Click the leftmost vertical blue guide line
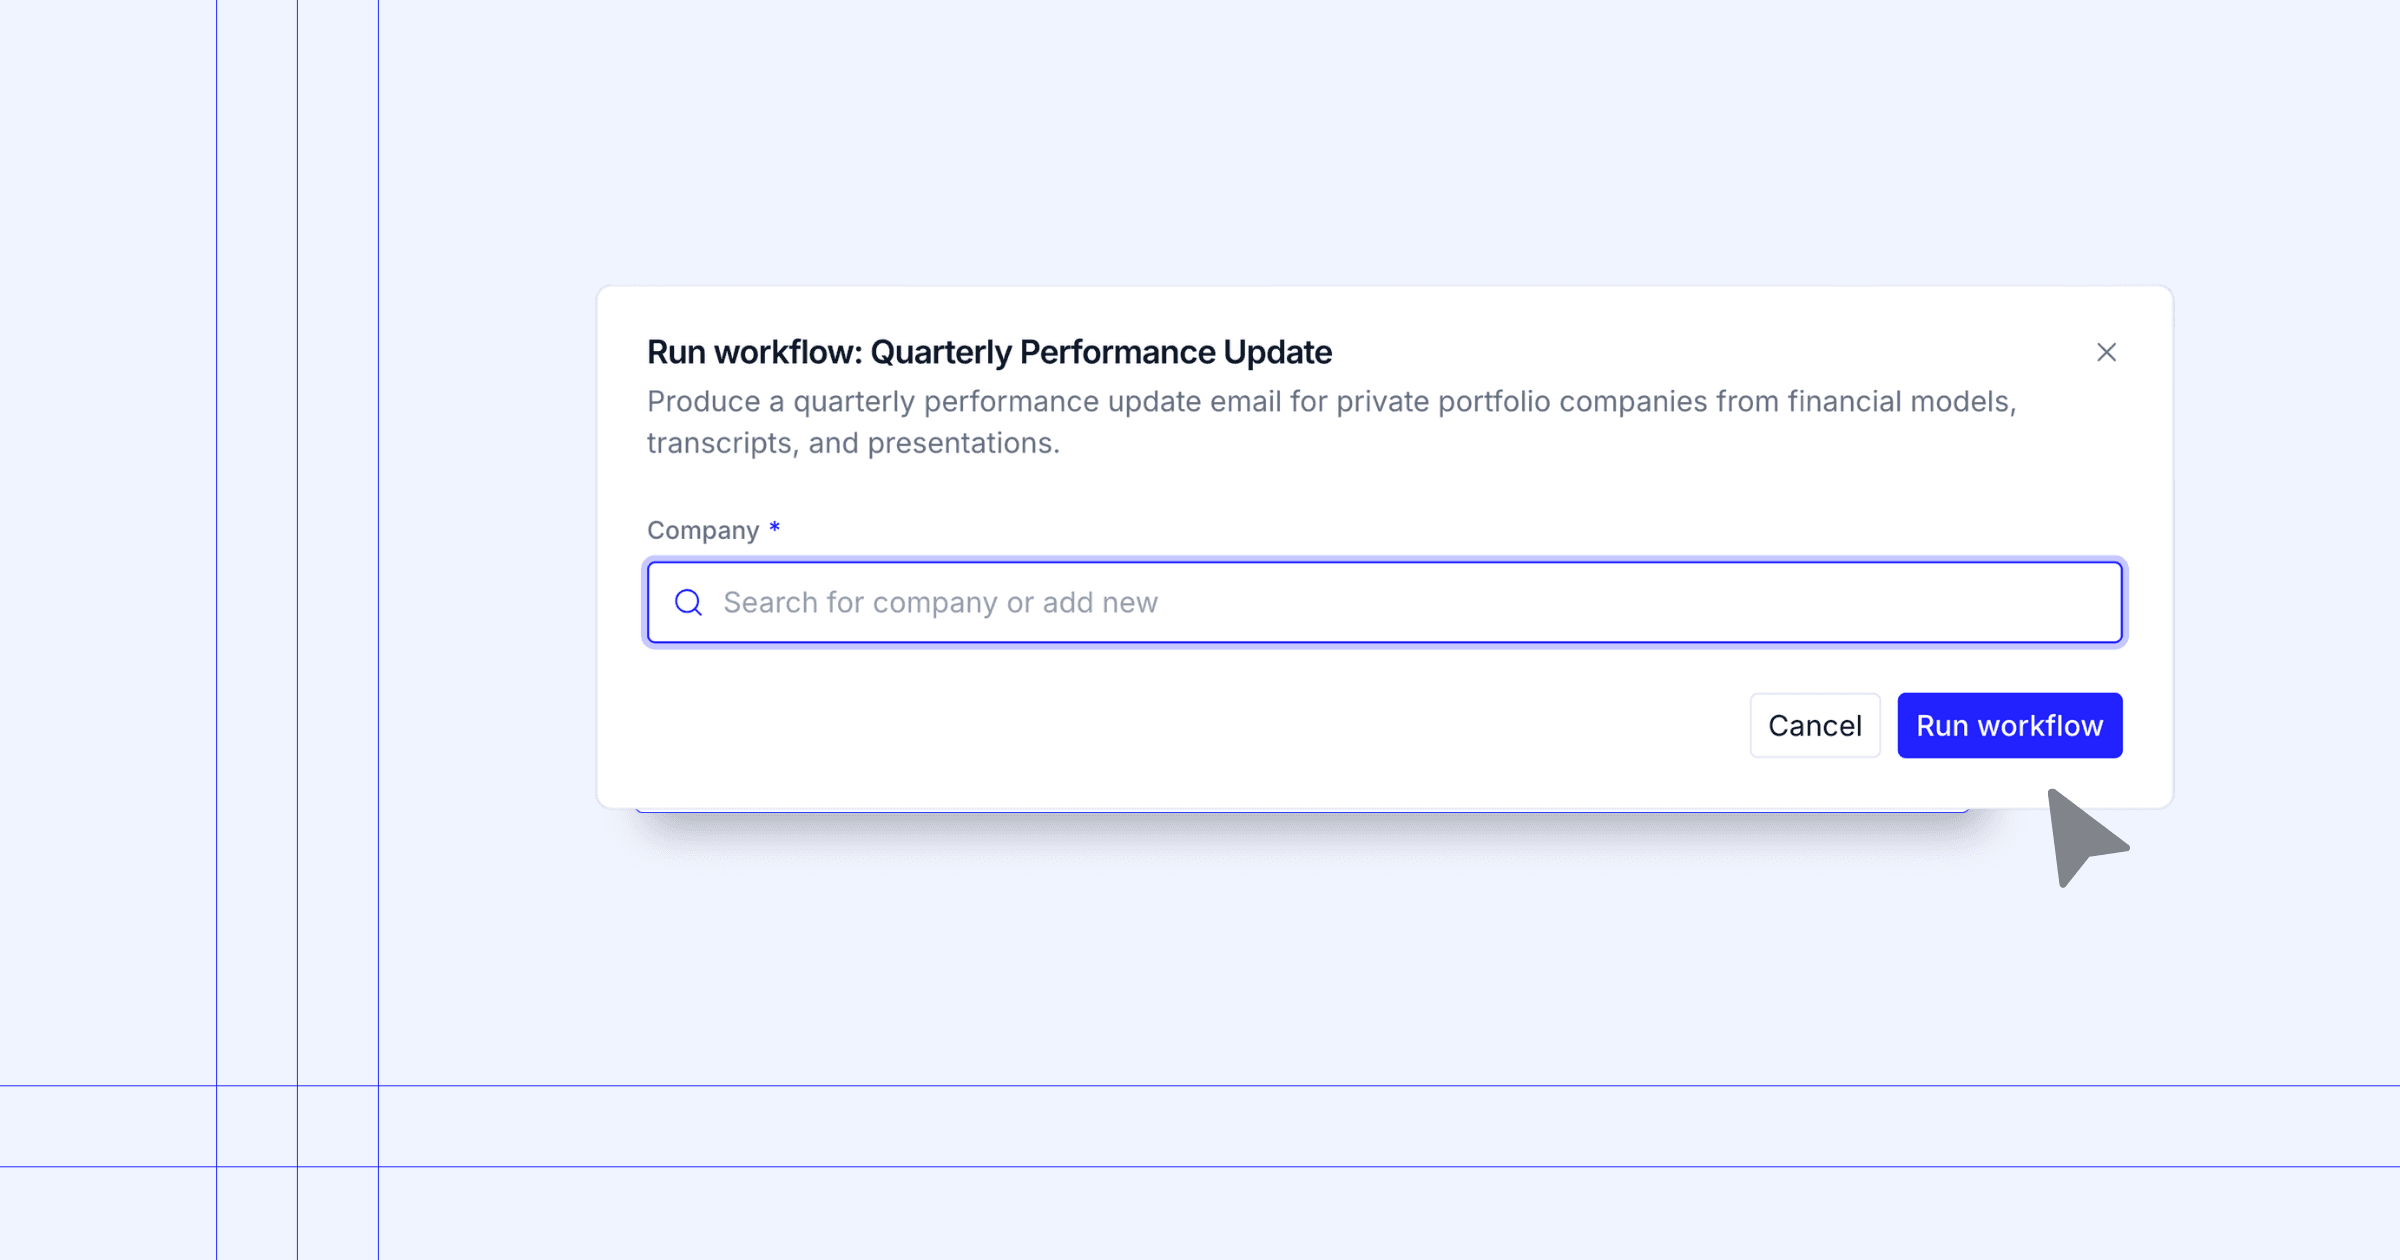 click(x=217, y=600)
